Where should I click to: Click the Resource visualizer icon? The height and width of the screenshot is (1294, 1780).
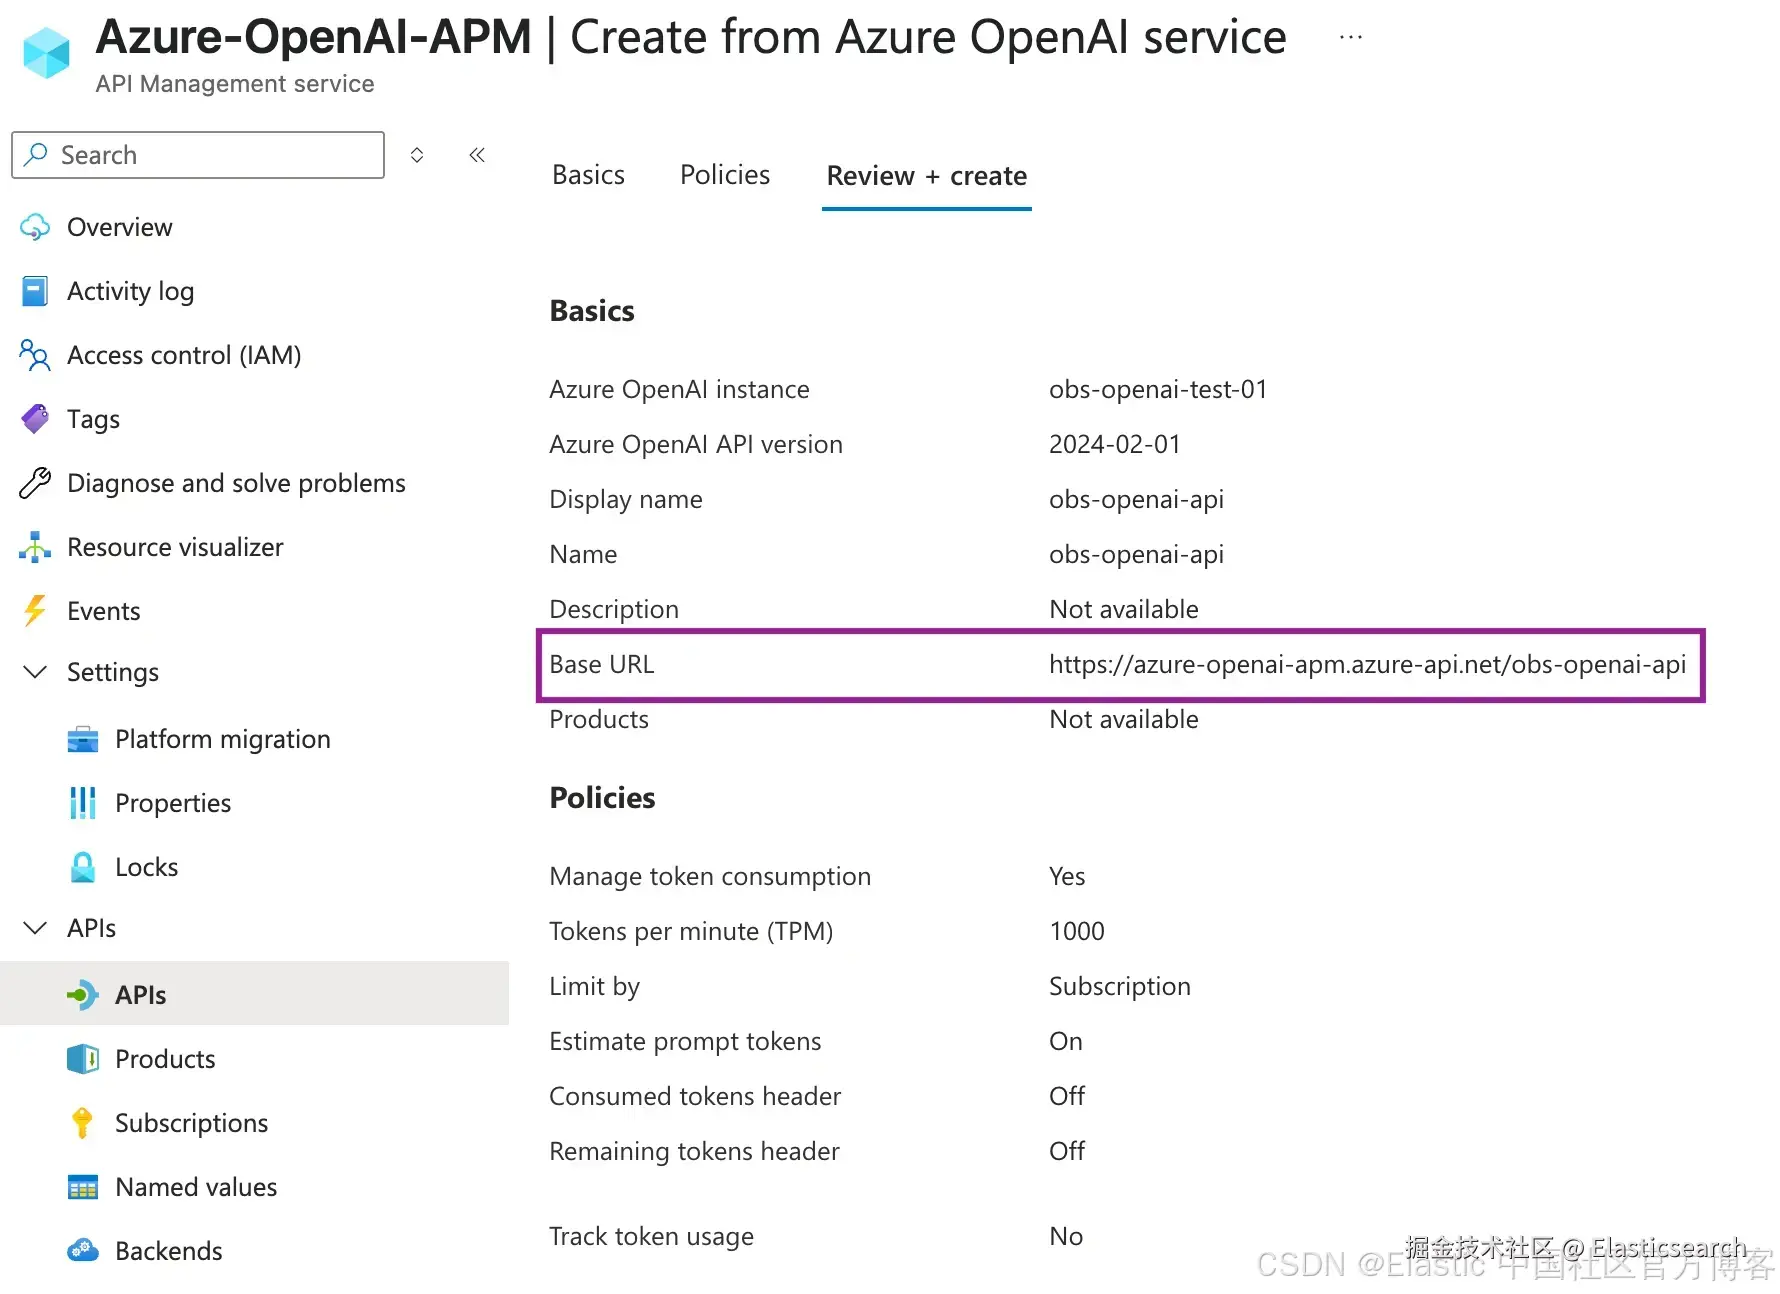click(35, 547)
